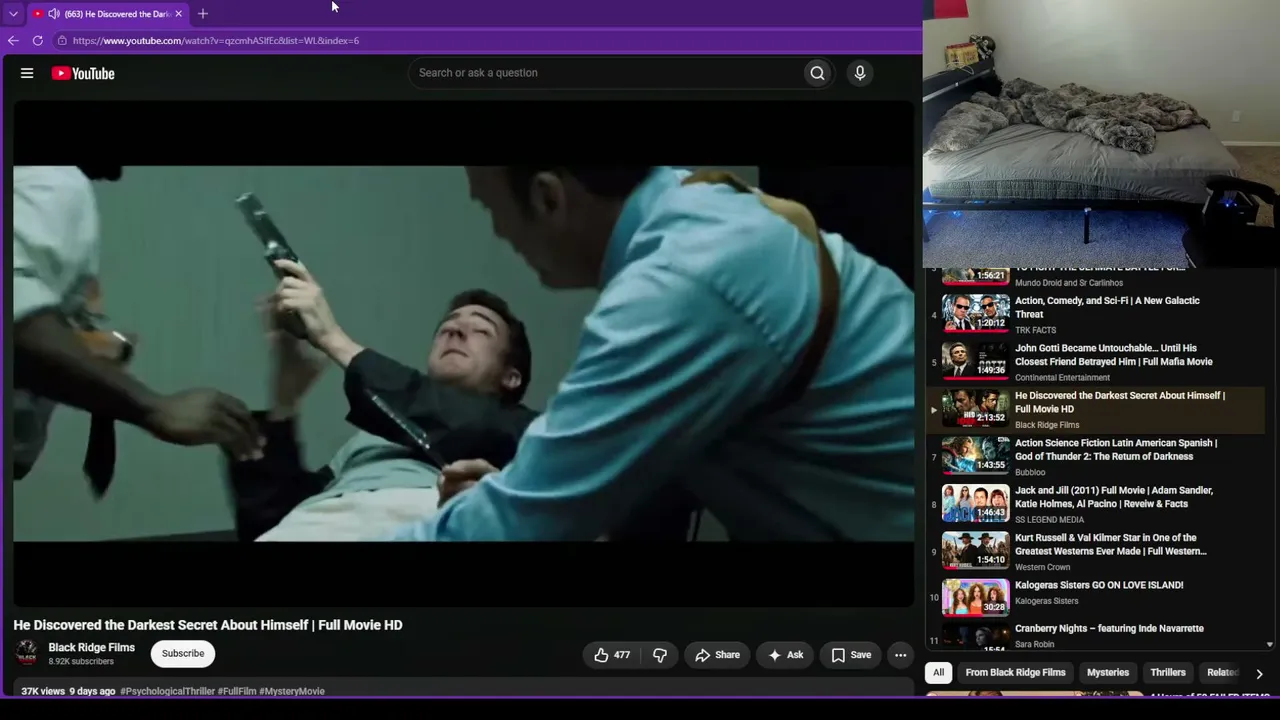1280x720 pixels.
Task: Play 'Action, Comedy, and Sci-Fi' playlist video
Action: (1107, 307)
